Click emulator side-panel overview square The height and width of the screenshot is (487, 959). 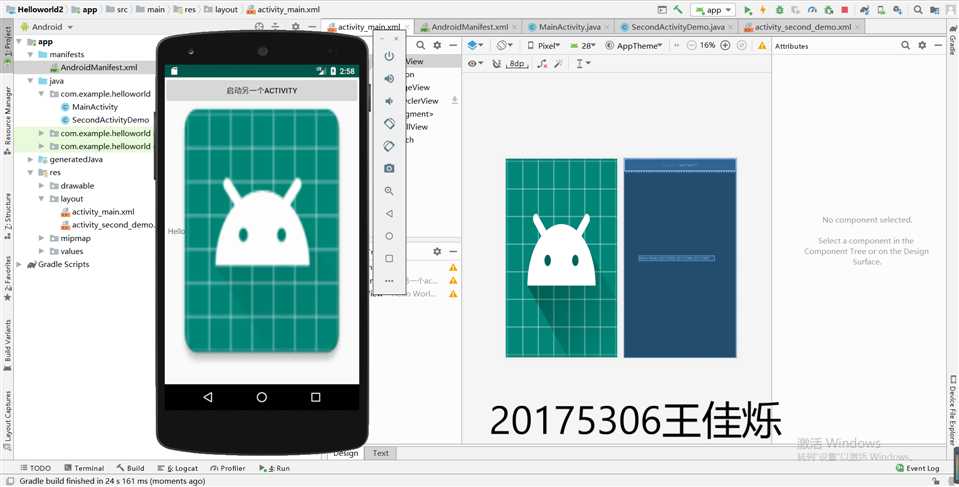389,259
